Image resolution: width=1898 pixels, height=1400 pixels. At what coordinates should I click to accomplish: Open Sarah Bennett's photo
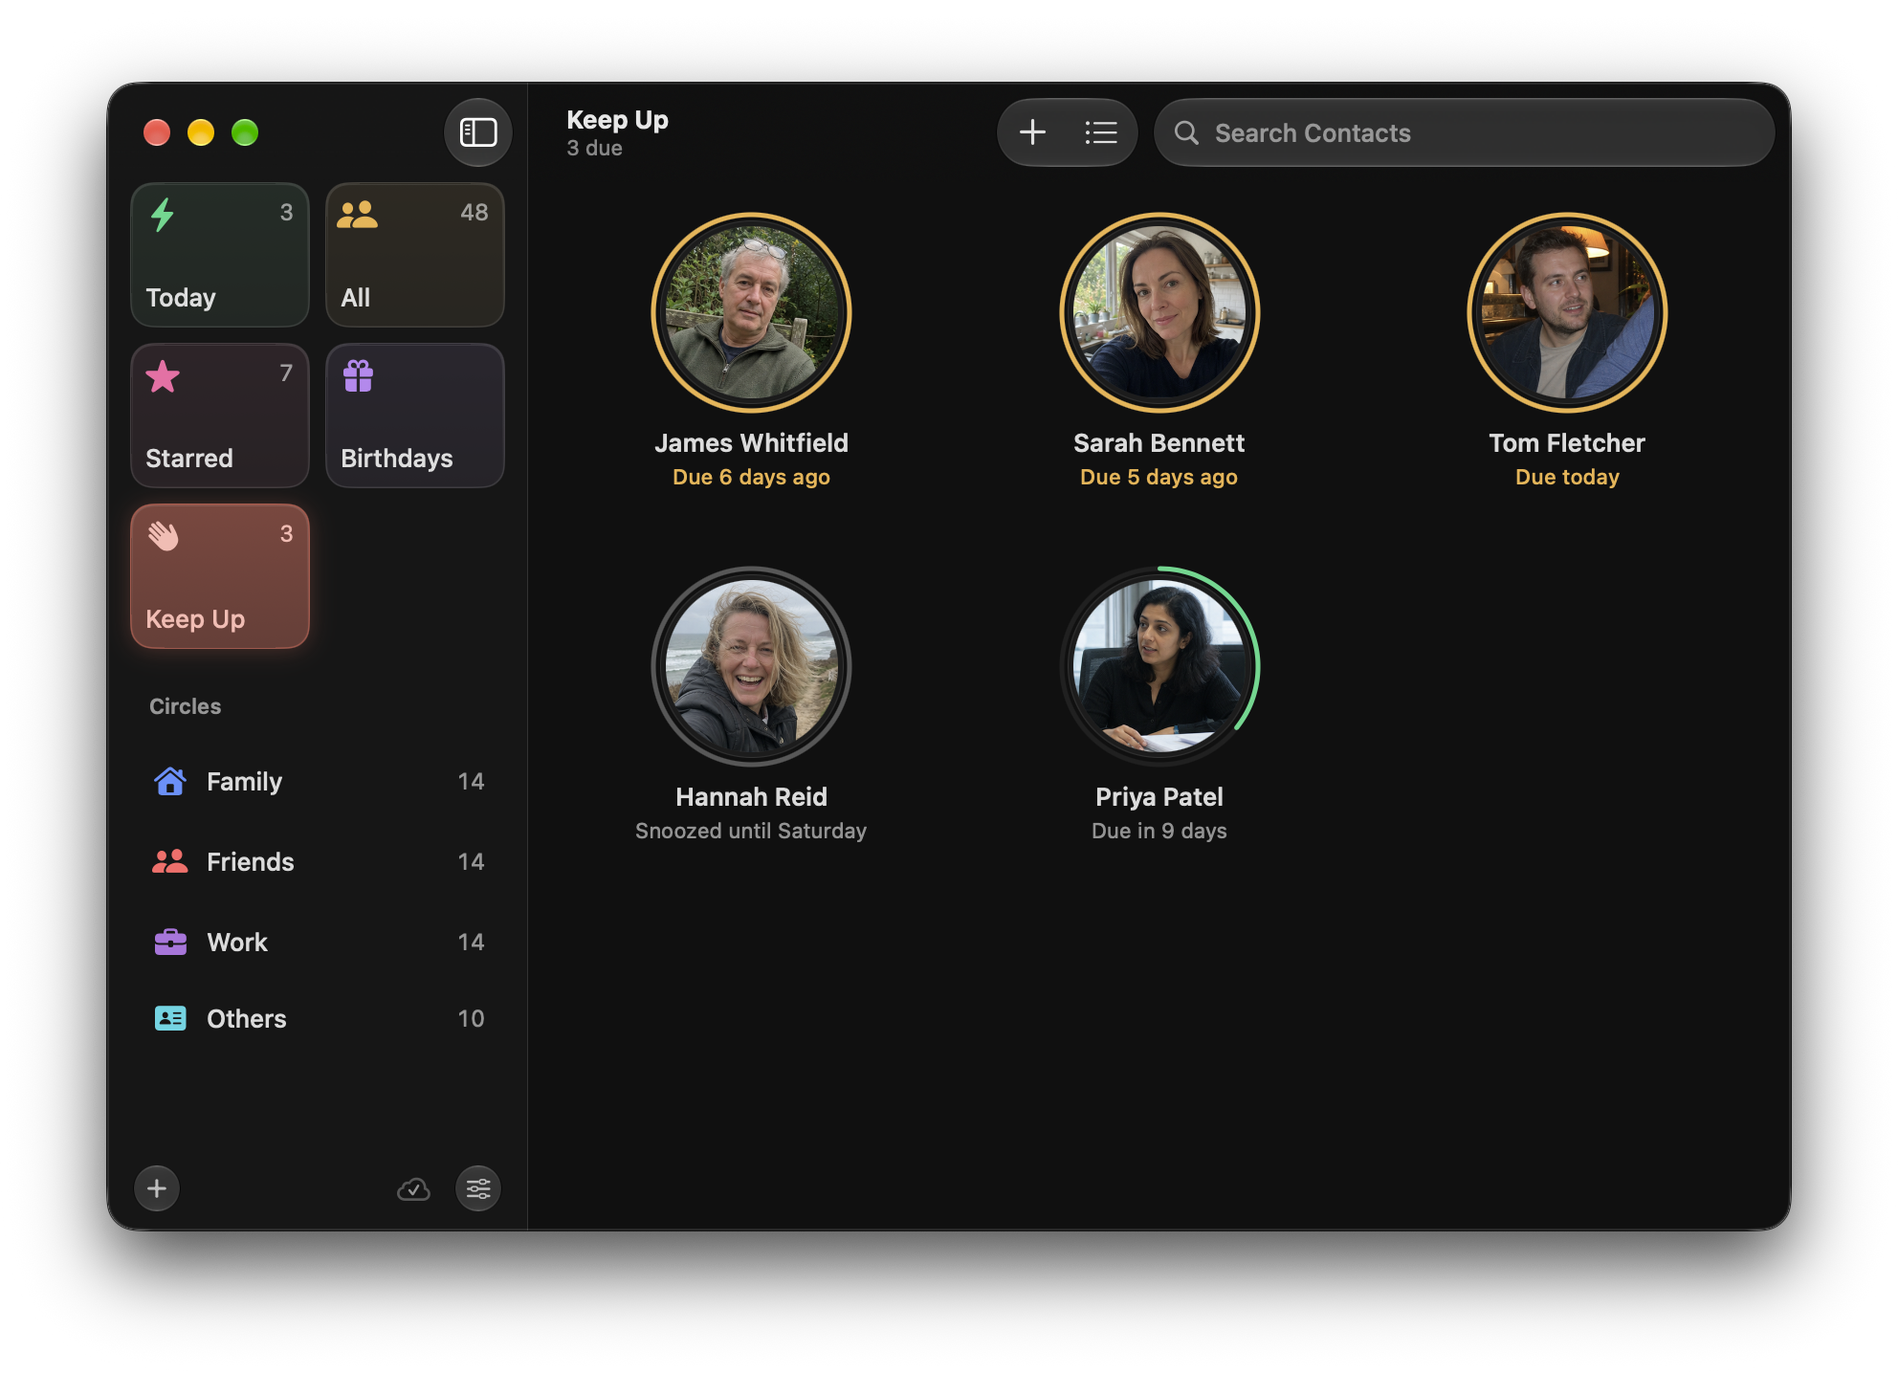click(x=1159, y=313)
